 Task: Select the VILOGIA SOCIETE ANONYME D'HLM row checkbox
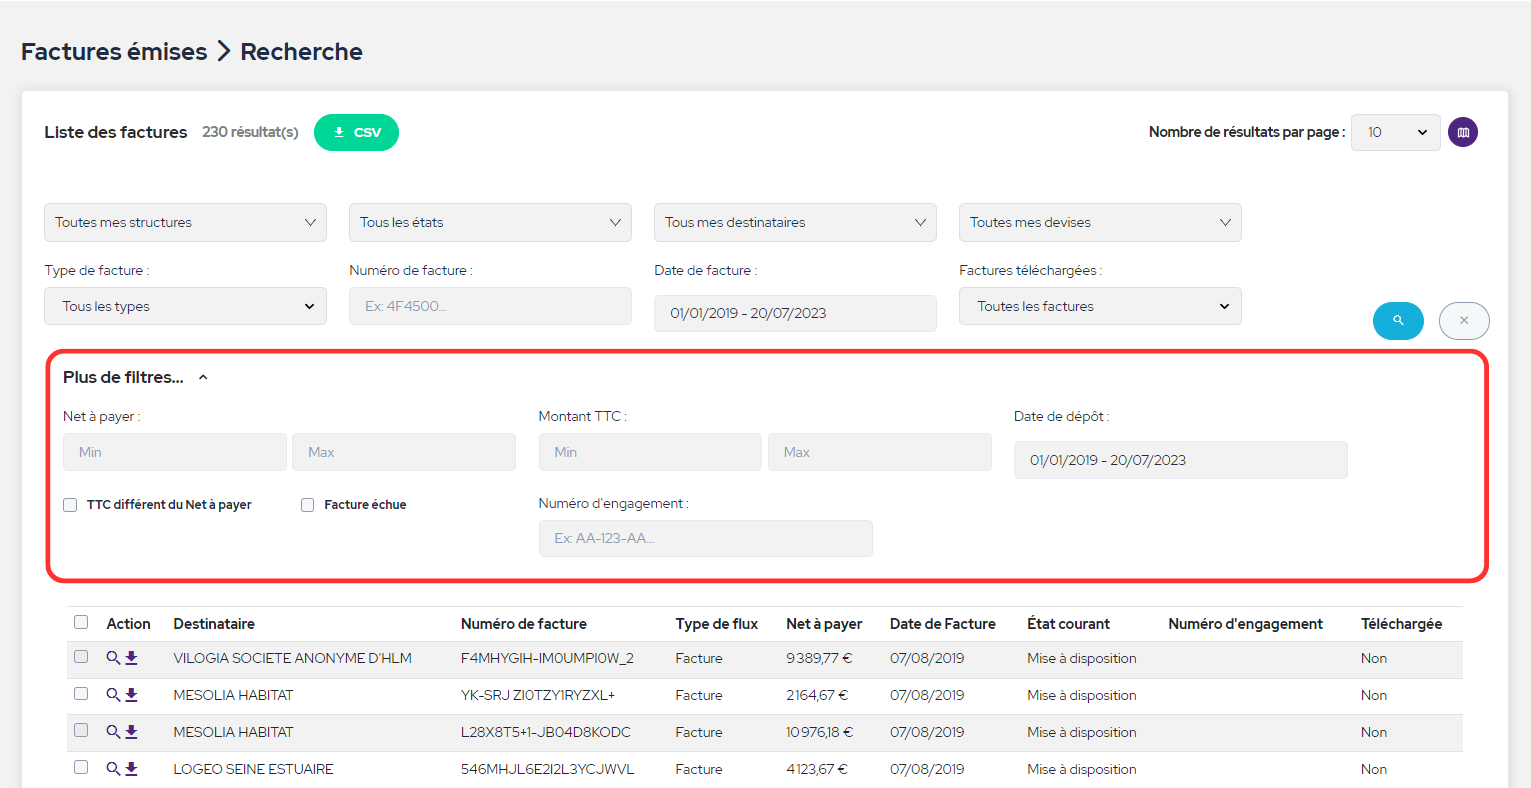coord(81,657)
